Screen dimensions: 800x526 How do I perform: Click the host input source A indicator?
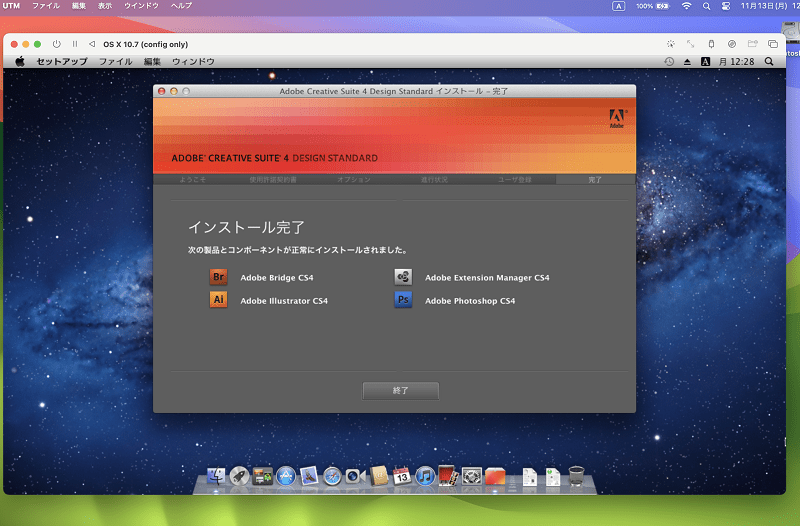[618, 6]
